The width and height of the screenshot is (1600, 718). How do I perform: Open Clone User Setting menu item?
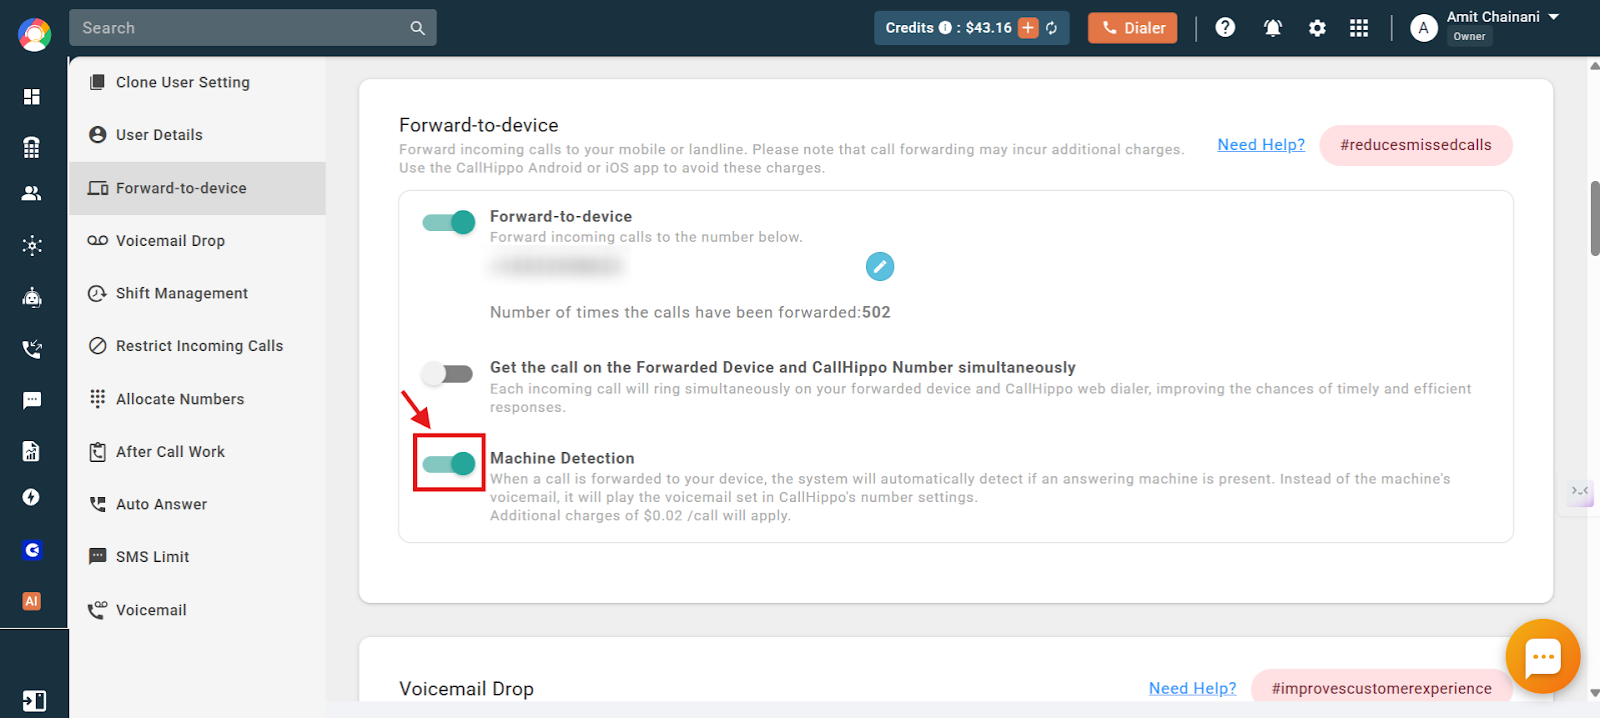pyautogui.click(x=197, y=82)
